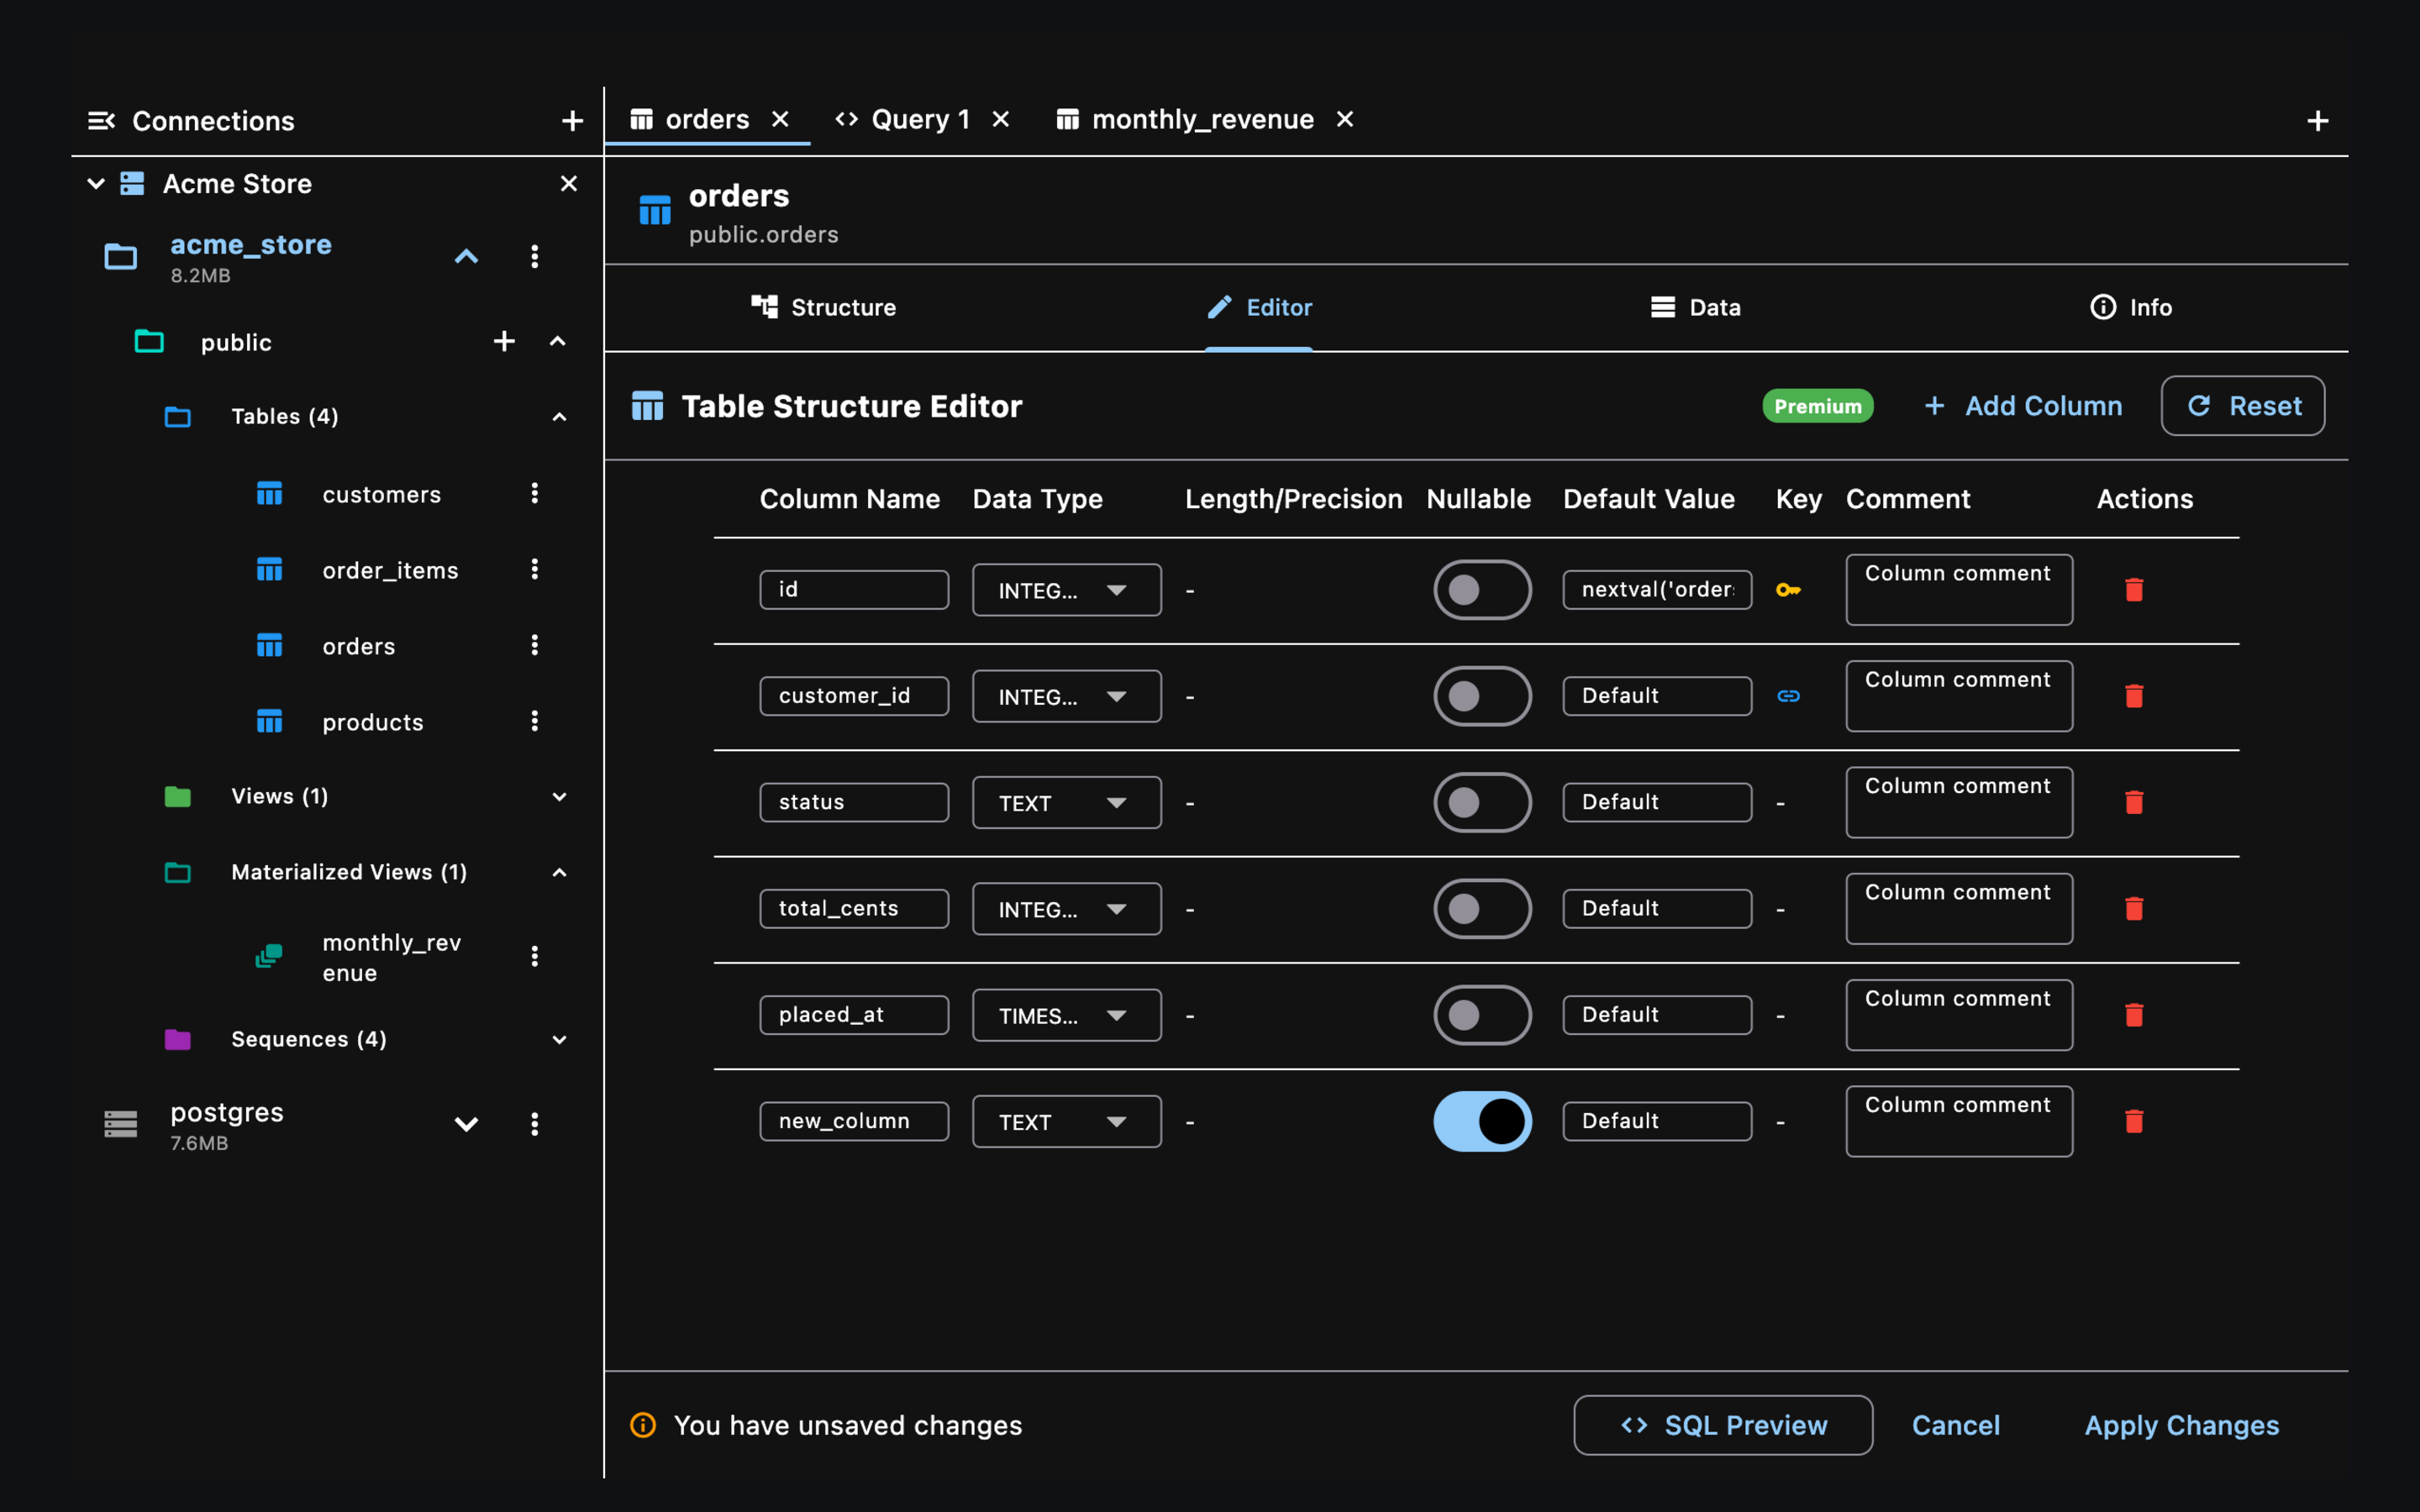Viewport: 2420px width, 1512px height.
Task: Click the primary key icon for id
Action: (x=1788, y=590)
